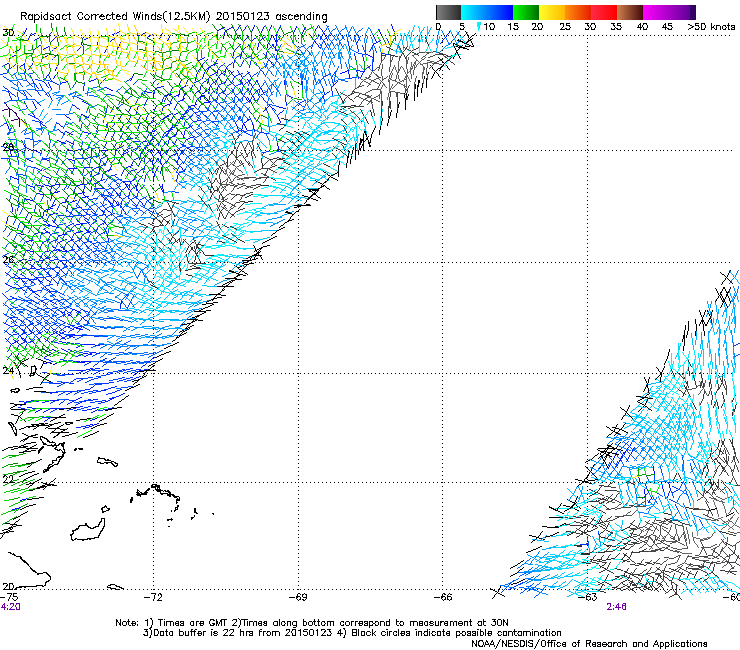Click the green 15-20 knots legend swatch
Viewport: 740px width, 650px height.
tap(526, 12)
